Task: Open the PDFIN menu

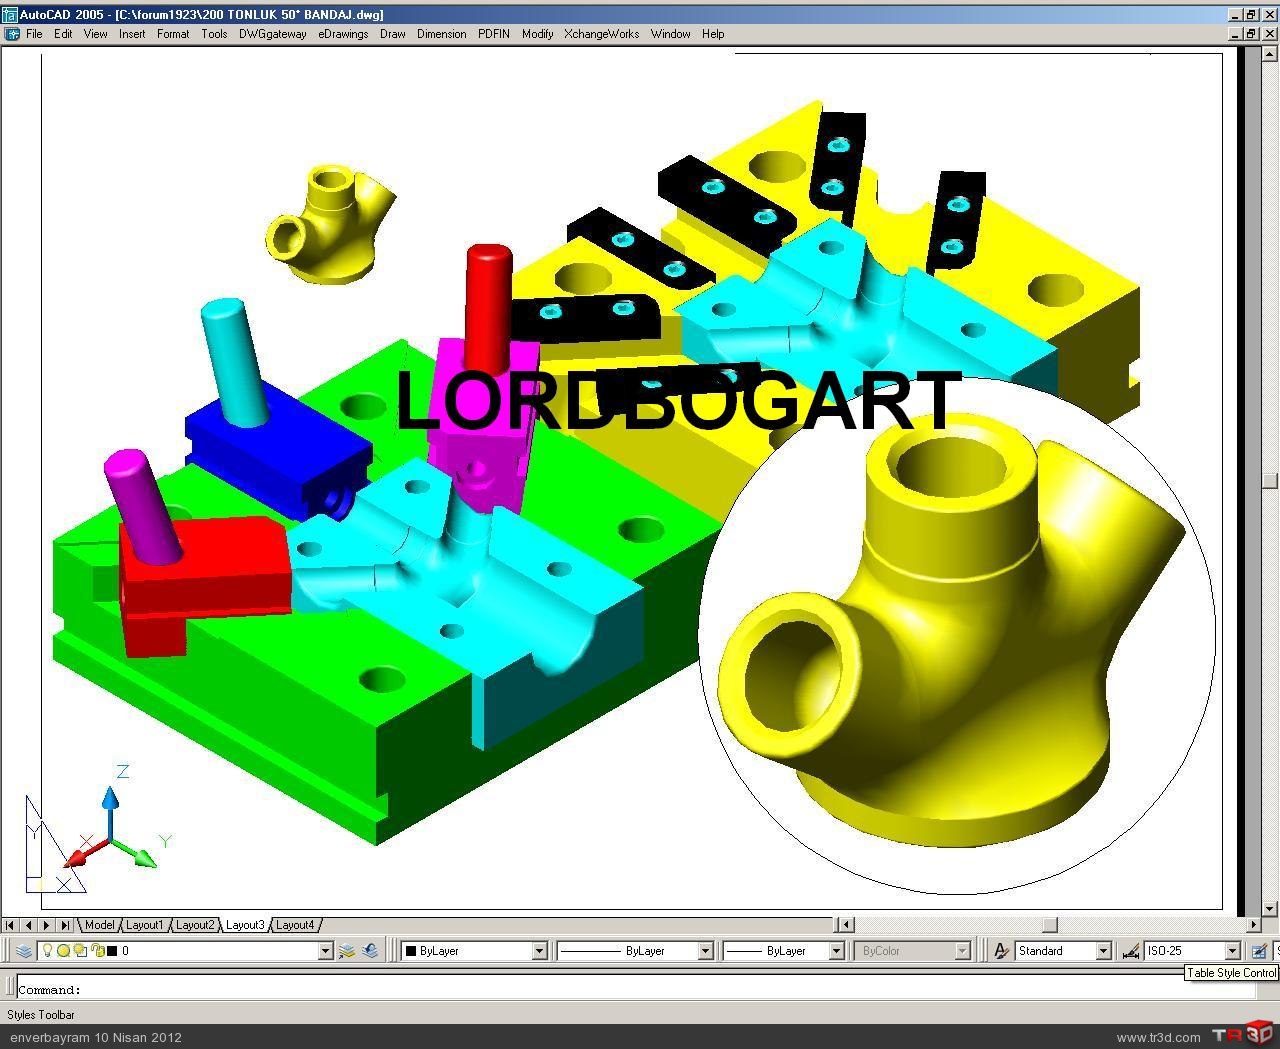Action: click(494, 34)
